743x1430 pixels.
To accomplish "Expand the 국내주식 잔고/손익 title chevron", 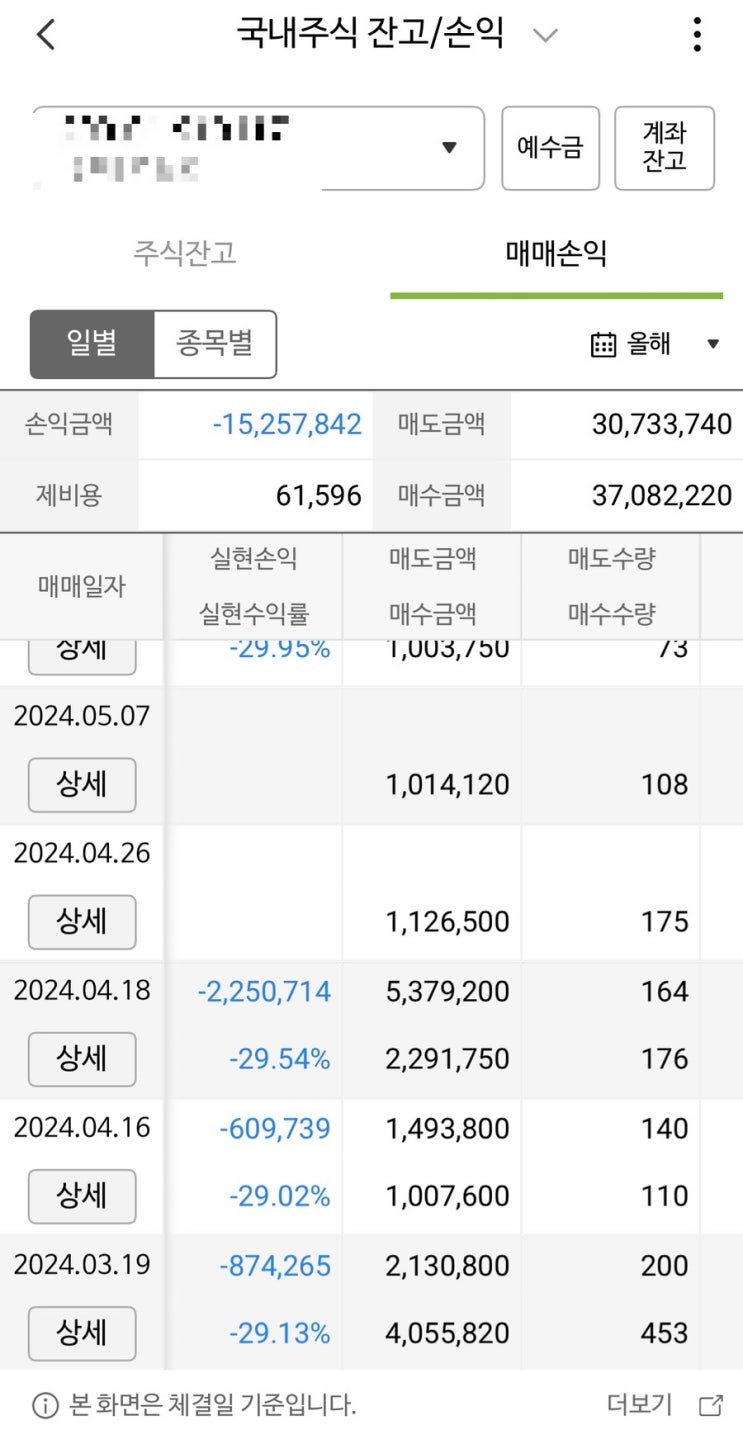I will click(x=545, y=36).
